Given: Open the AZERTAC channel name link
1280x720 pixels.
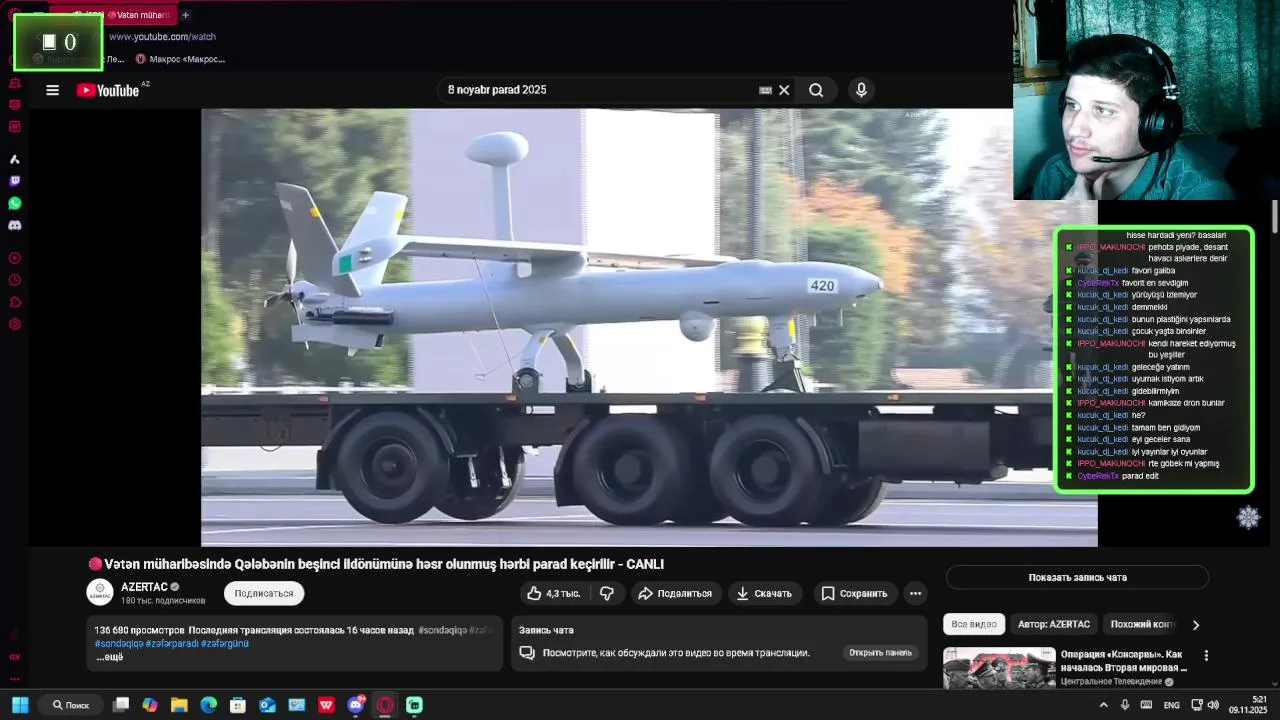Looking at the screenshot, I should (x=144, y=587).
